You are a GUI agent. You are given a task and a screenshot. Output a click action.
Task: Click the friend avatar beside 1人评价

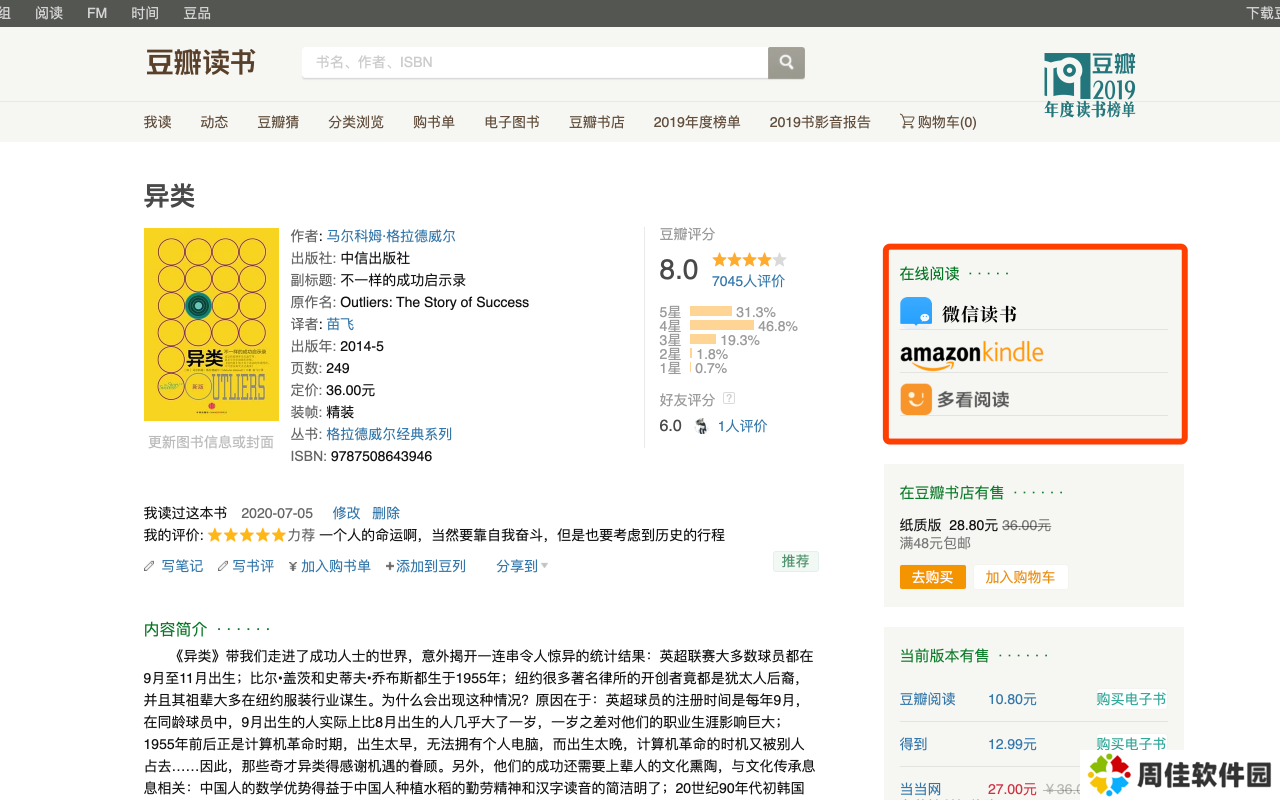(702, 426)
